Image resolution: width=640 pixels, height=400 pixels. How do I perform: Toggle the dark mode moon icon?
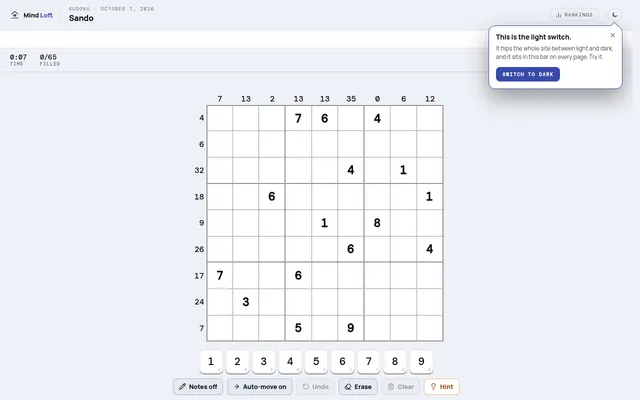click(614, 15)
